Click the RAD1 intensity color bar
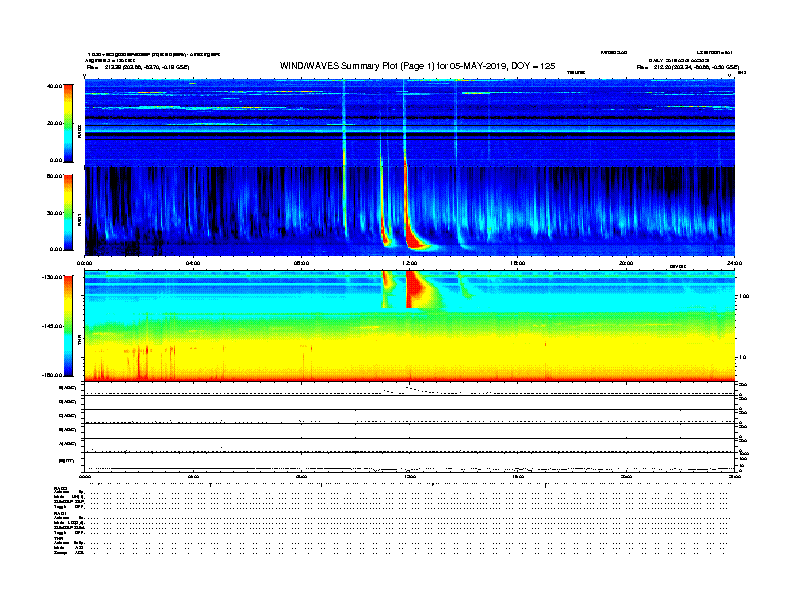The width and height of the screenshot is (792, 612). [x=68, y=212]
